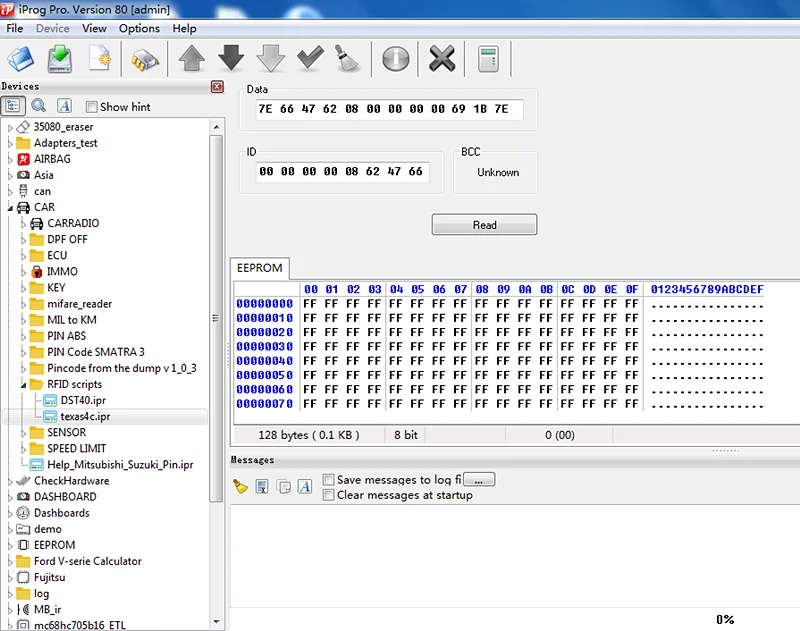
Task: Click the copy messages icon
Action: (x=283, y=487)
